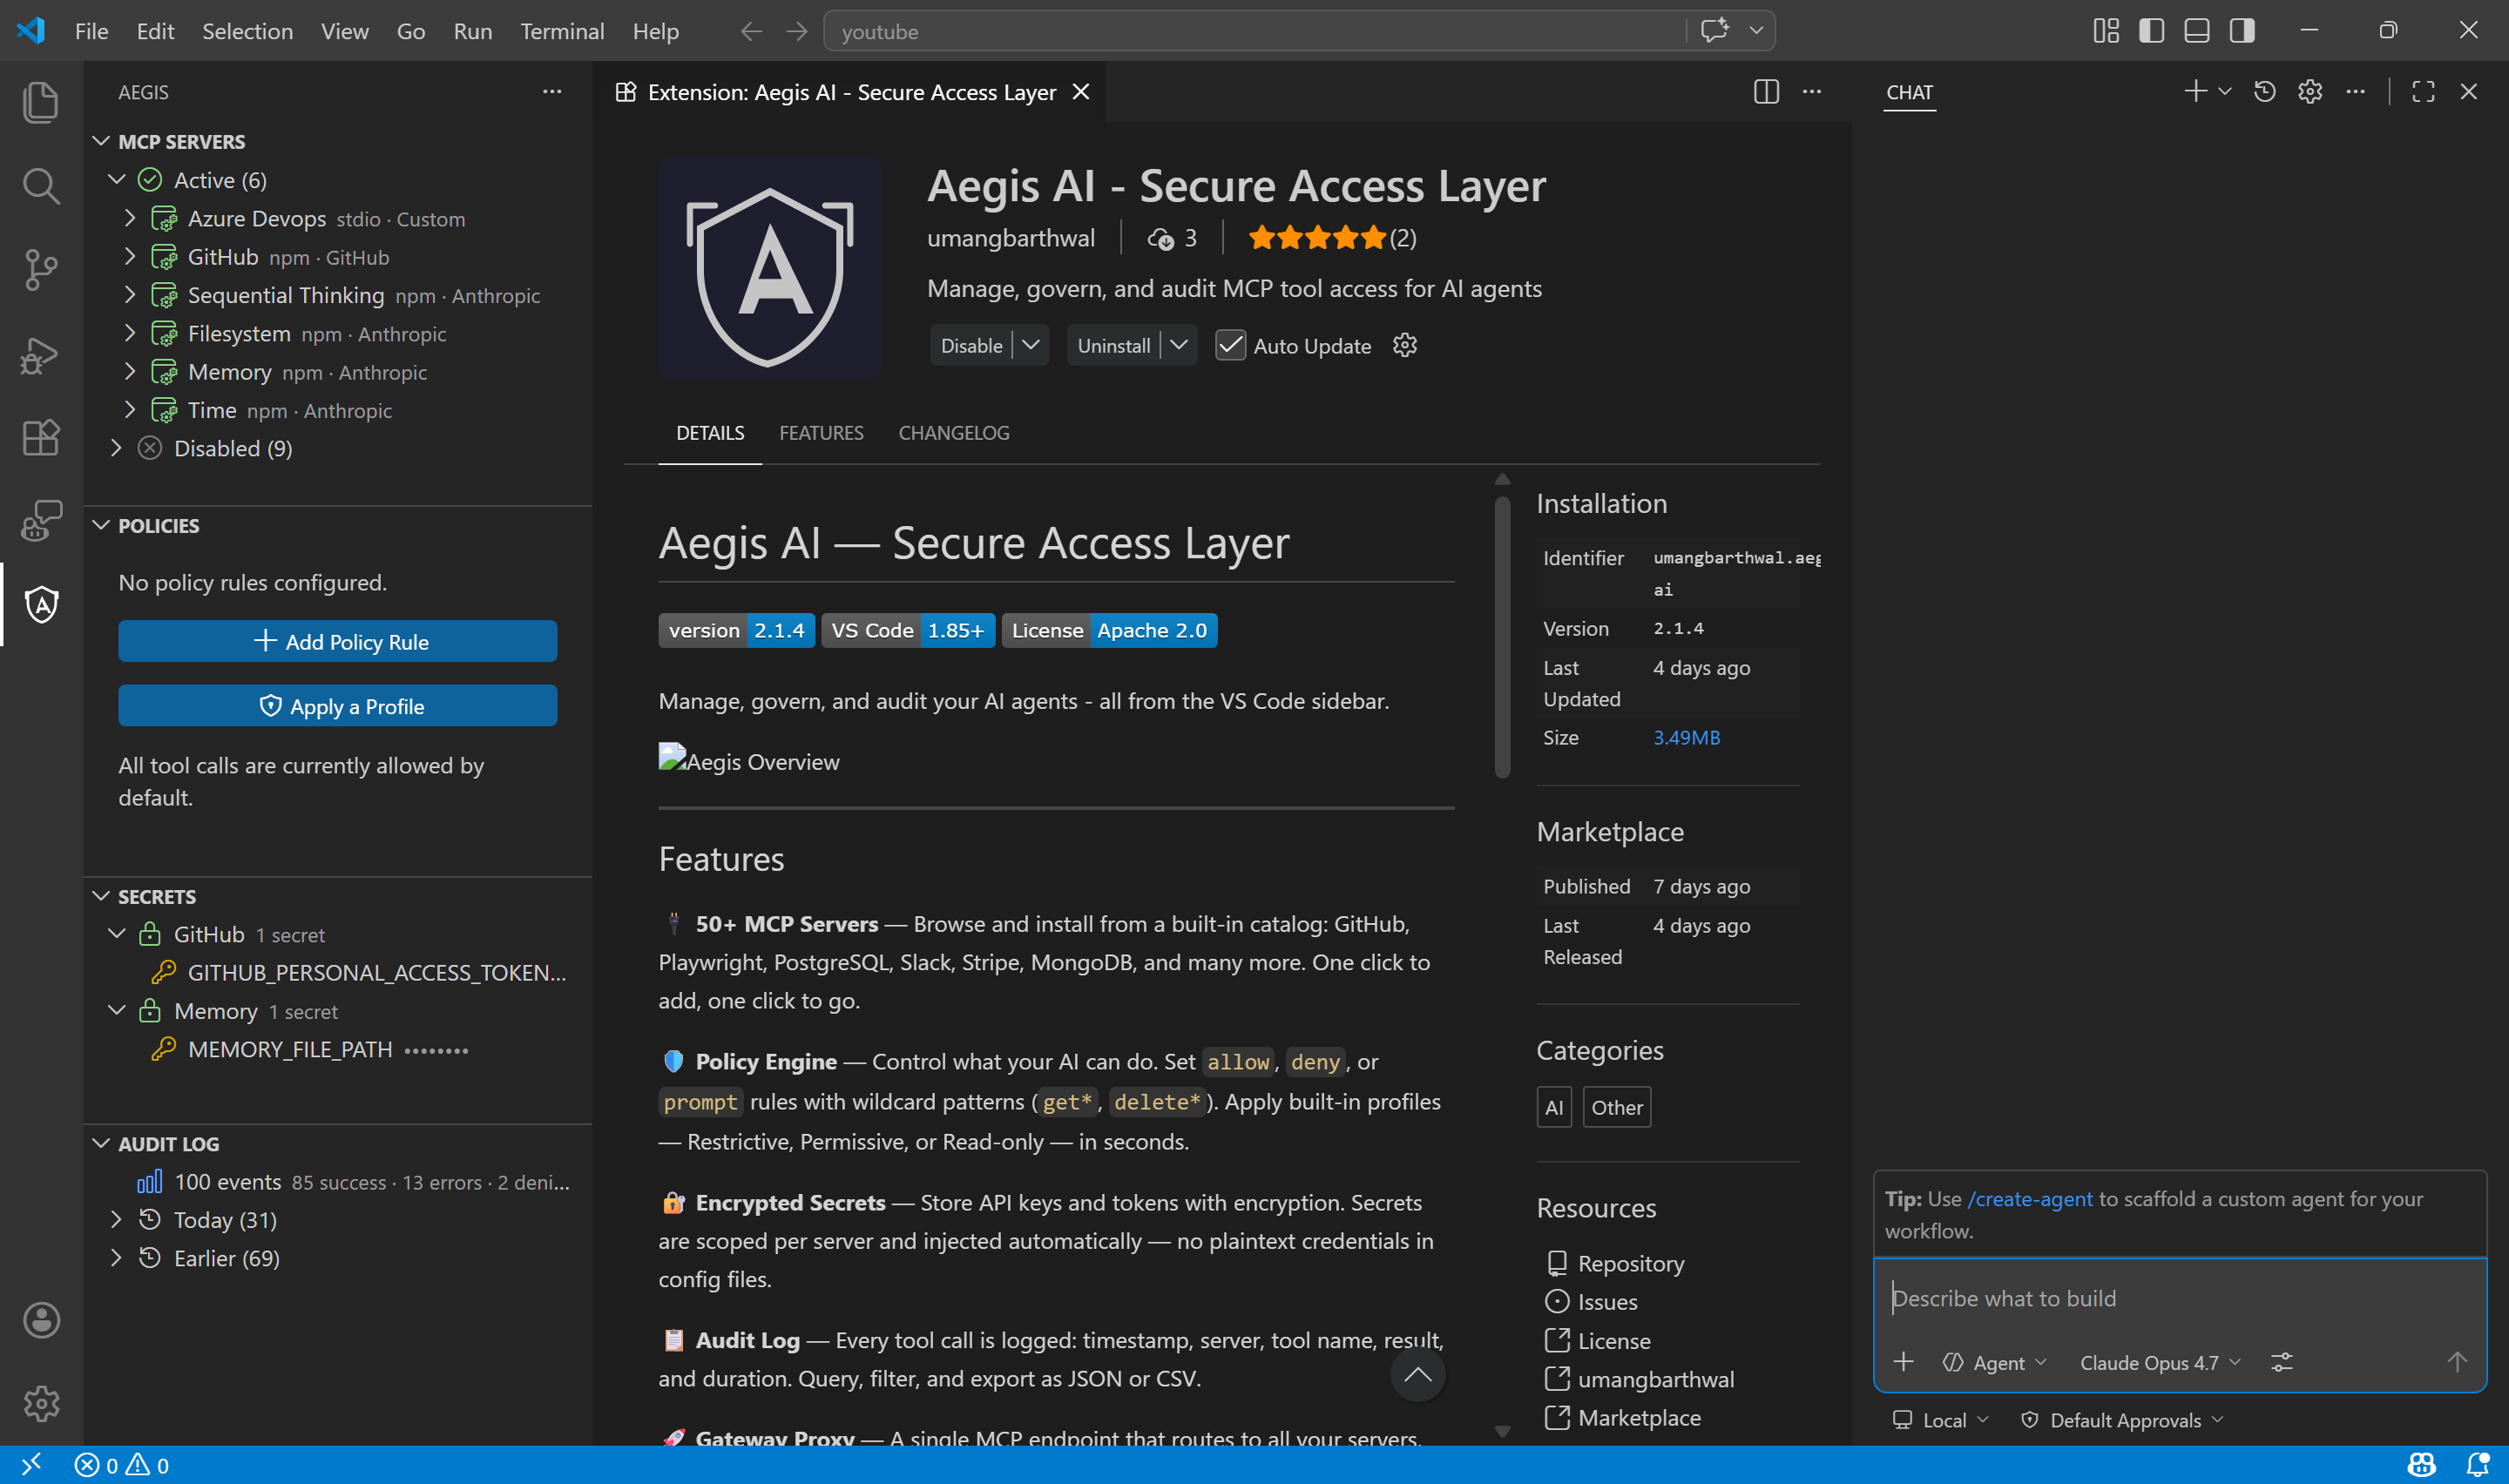Open the Disable button dropdown arrow
2509x1484 pixels.
coord(1031,345)
